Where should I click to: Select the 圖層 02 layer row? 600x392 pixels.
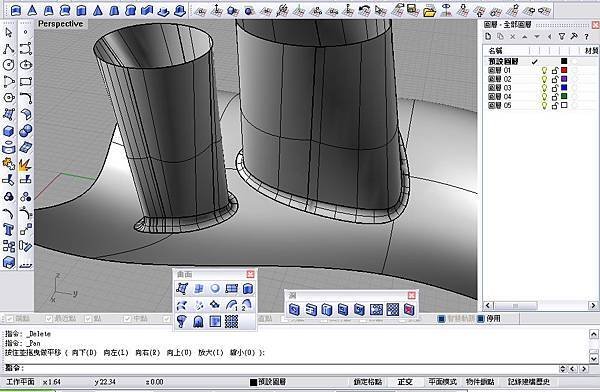click(x=540, y=79)
